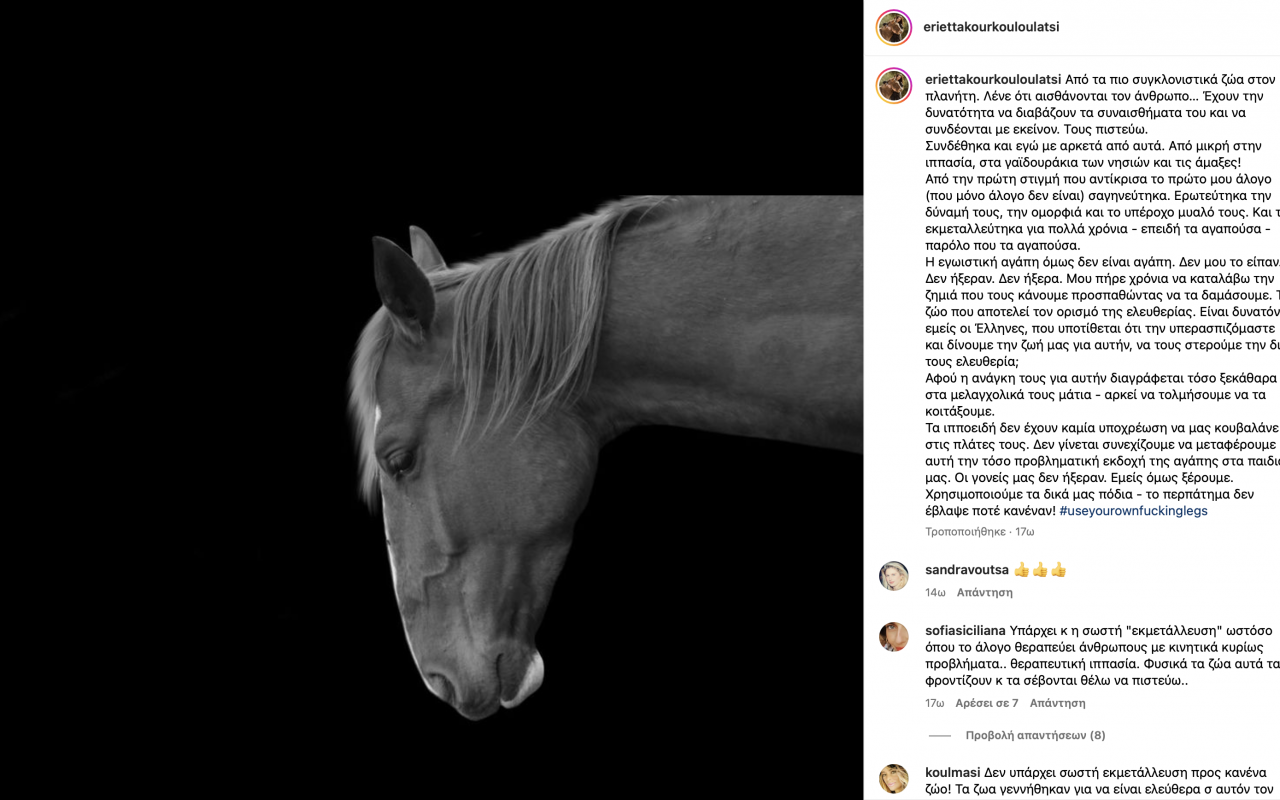The image size is (1280, 800).
Task: Click the eriettakourkouloulatsi username in the caption
Action: point(993,78)
